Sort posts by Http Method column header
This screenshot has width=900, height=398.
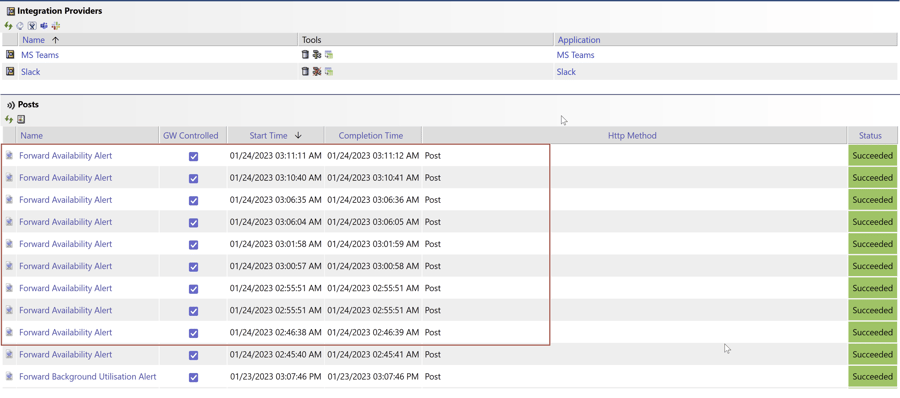632,136
